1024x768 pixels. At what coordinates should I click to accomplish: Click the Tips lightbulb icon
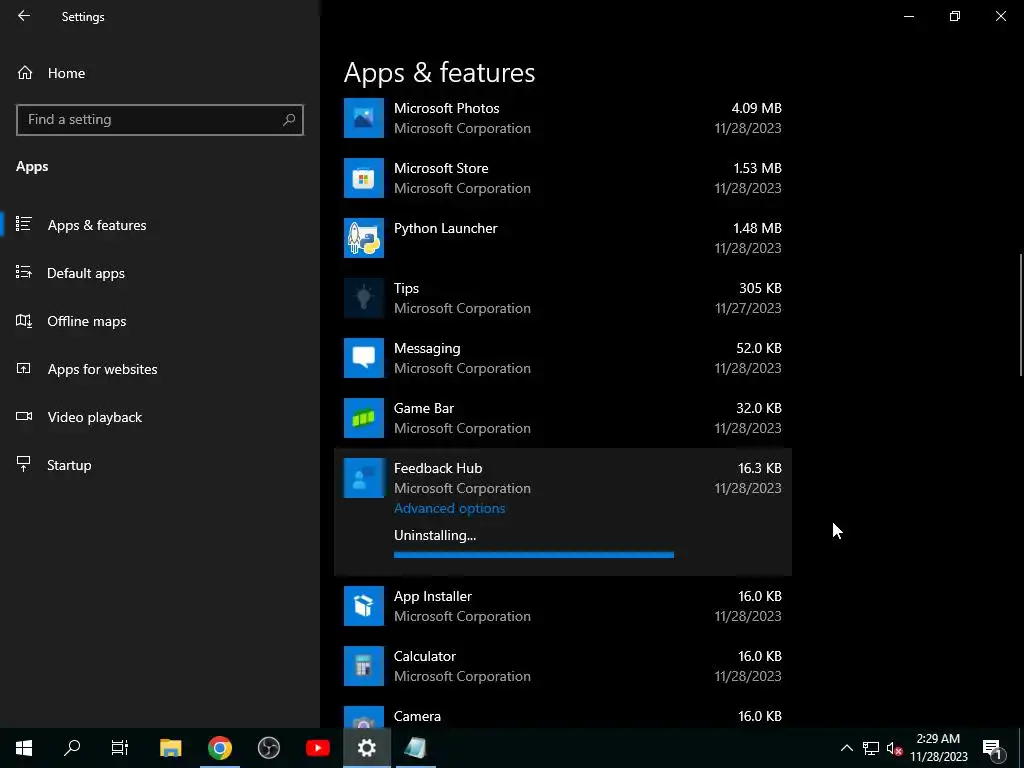pos(364,298)
